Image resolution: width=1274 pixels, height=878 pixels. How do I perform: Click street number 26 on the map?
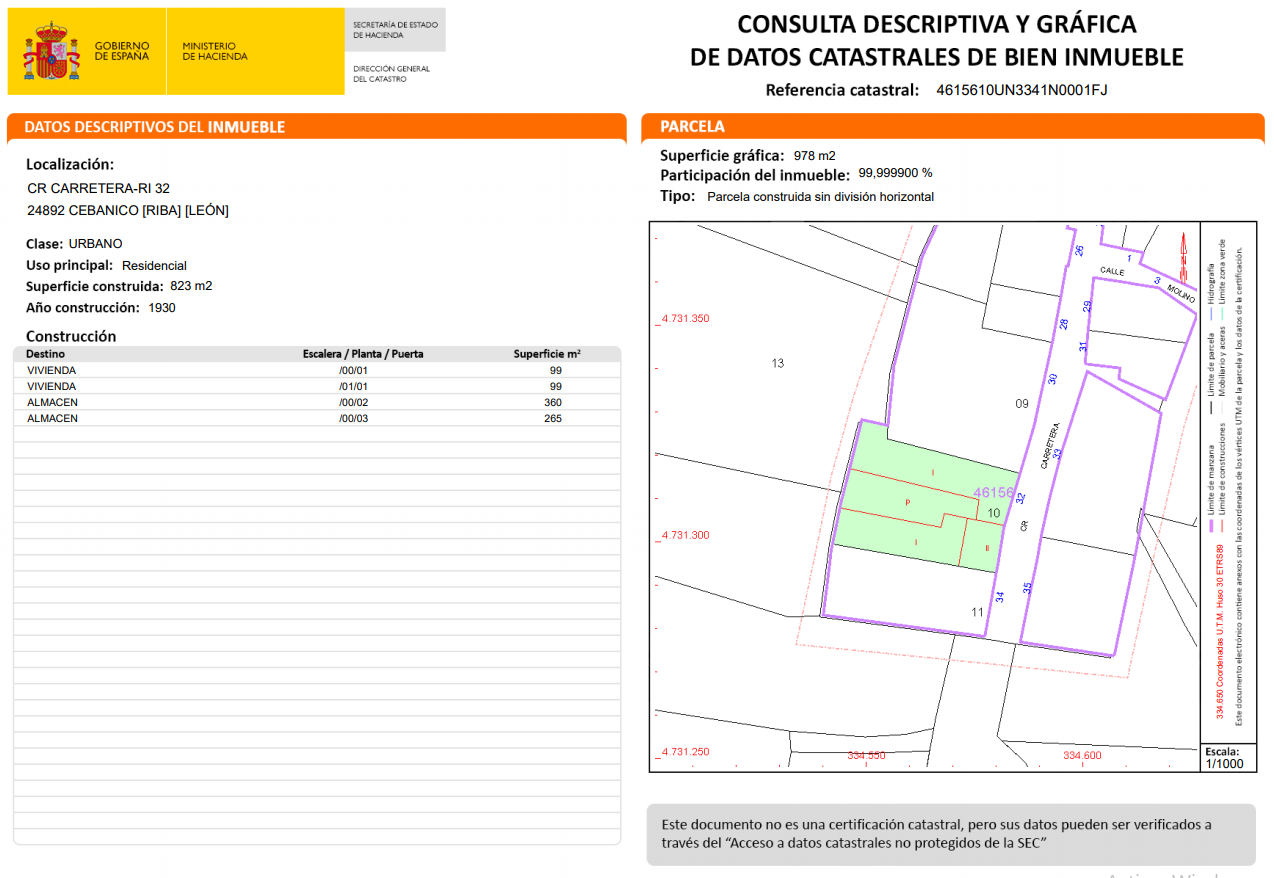(x=1079, y=251)
